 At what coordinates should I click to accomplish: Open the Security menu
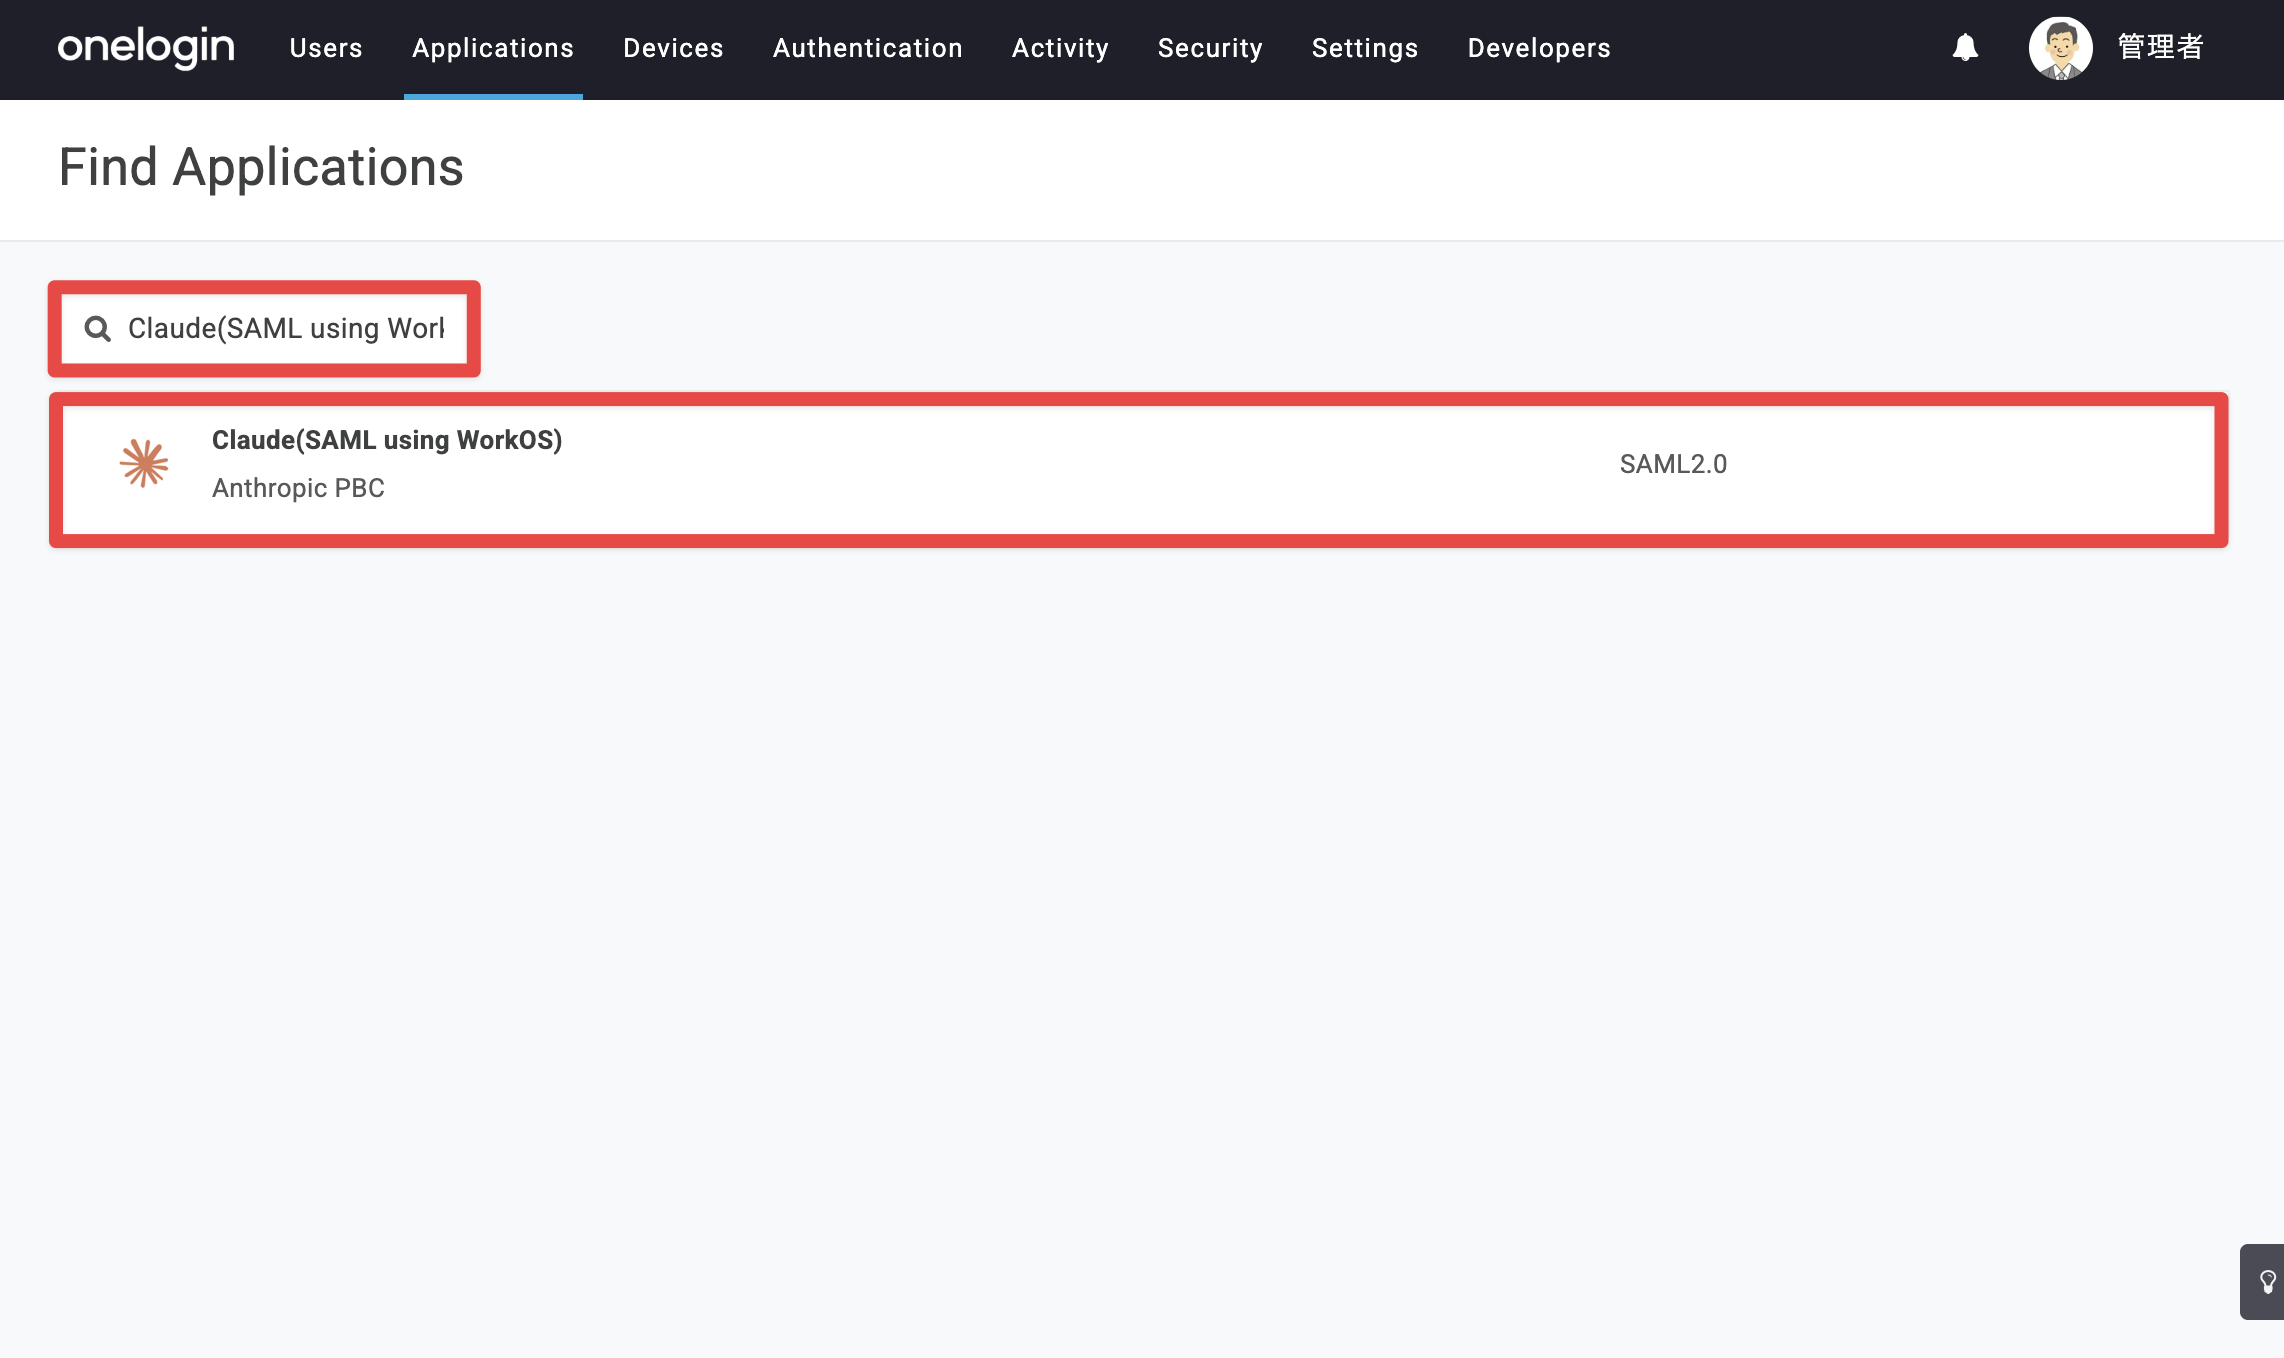pos(1210,48)
